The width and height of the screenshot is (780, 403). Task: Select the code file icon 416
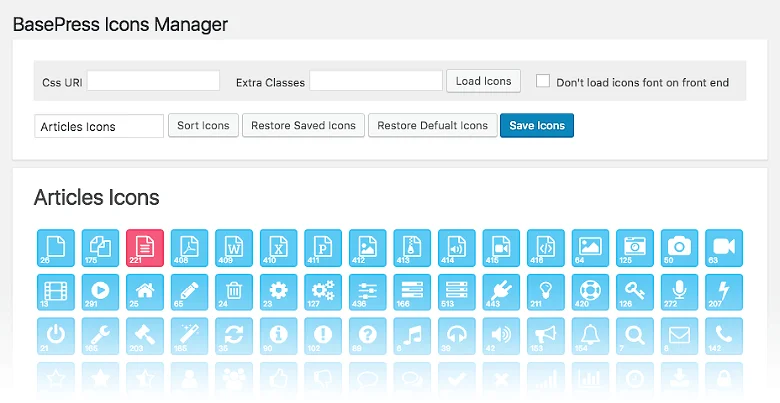[x=546, y=248]
